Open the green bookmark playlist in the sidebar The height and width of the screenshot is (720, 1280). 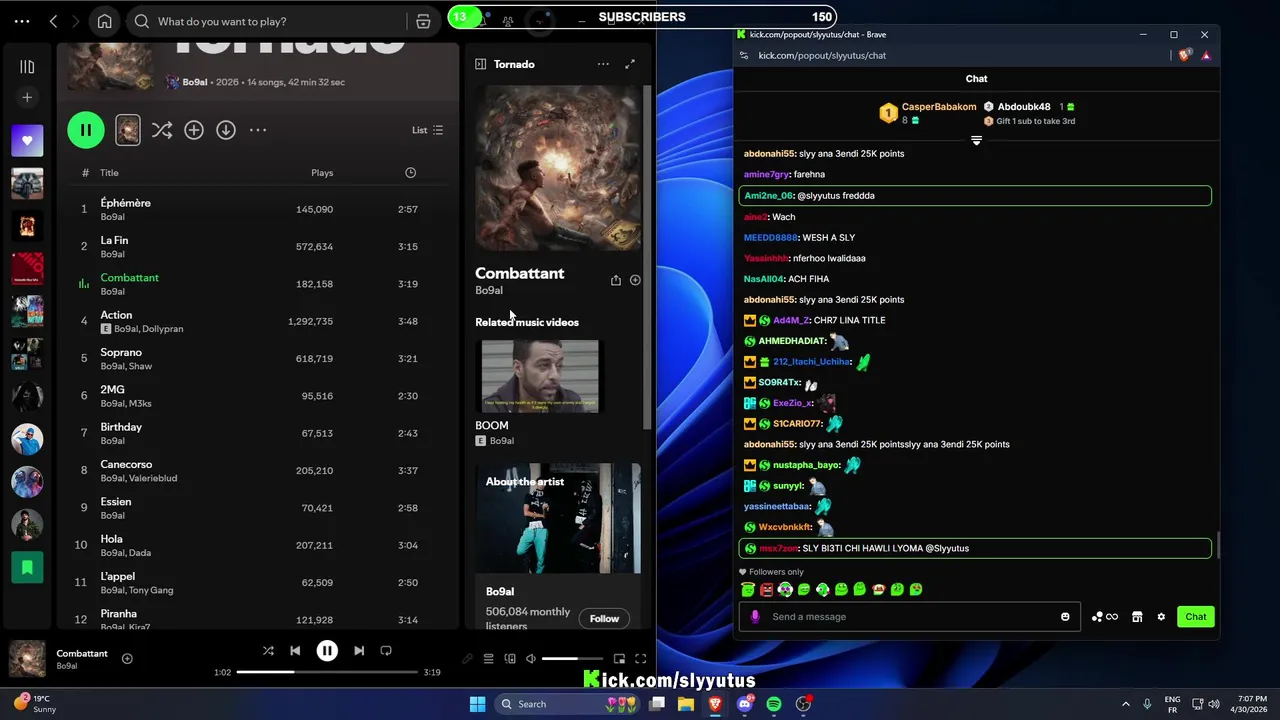27,567
